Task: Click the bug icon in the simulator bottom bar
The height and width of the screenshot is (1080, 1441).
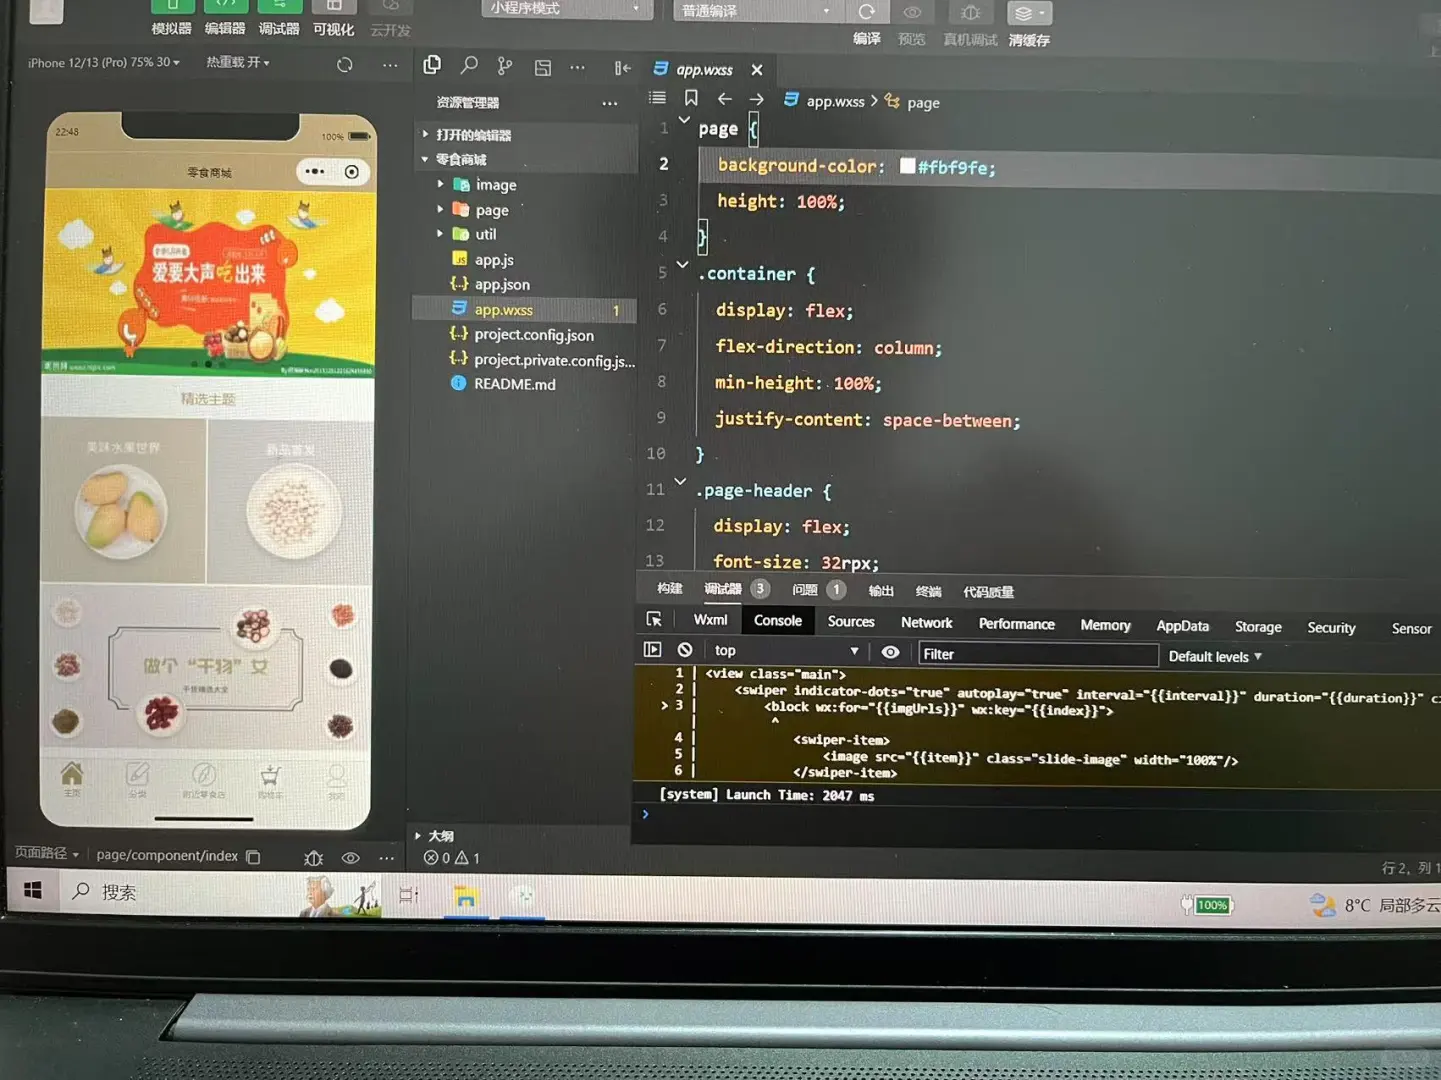Action: coord(314,858)
